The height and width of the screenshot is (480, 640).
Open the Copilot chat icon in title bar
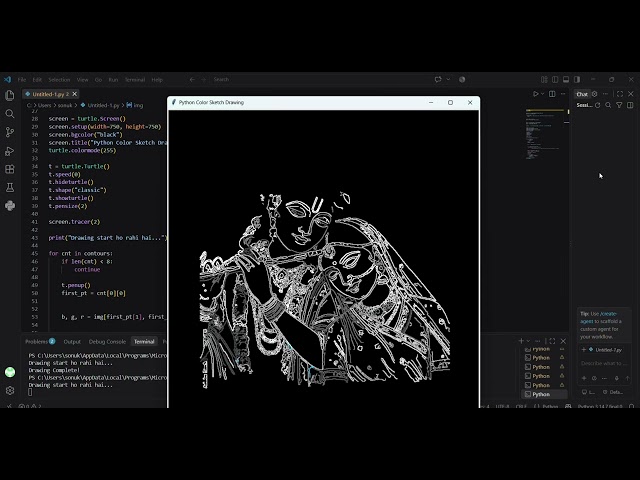pyautogui.click(x=438, y=80)
